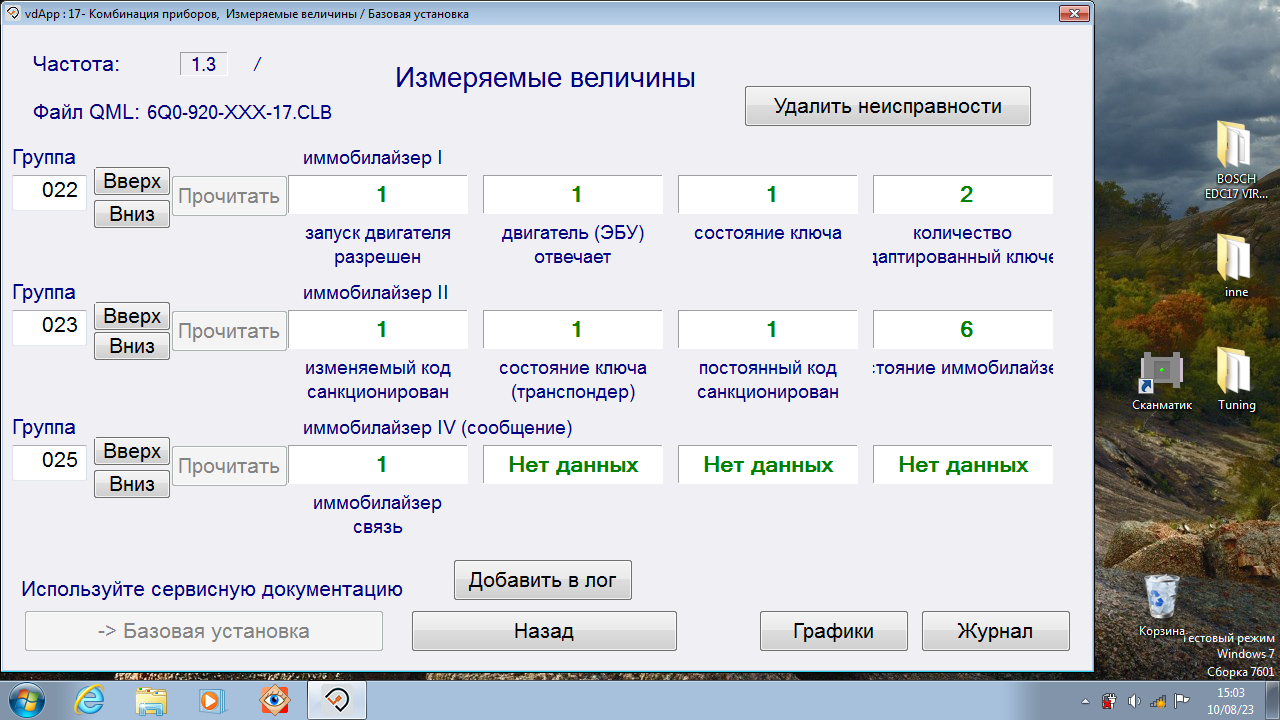The width and height of the screenshot is (1280, 720).
Task: Open the Журнал log
Action: [x=995, y=631]
